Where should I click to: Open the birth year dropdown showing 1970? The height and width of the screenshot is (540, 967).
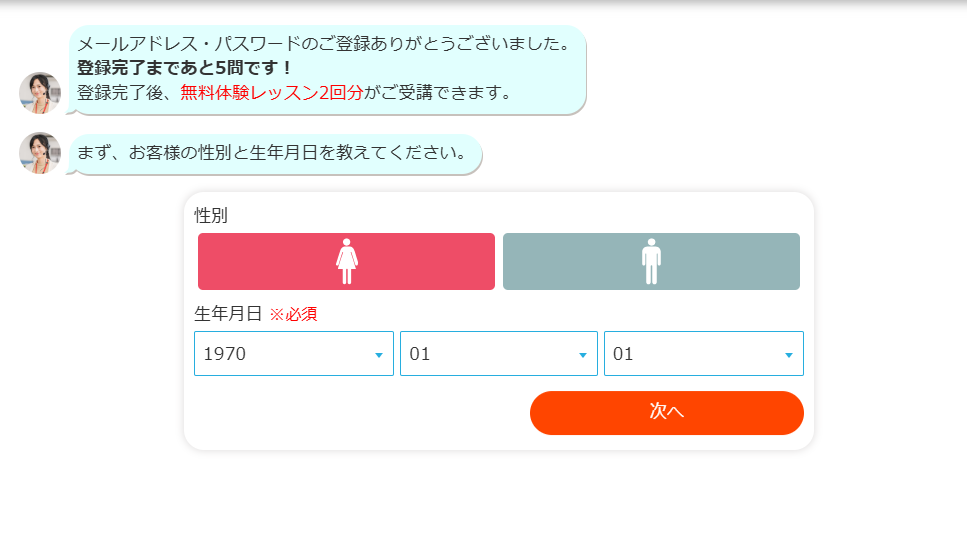[x=280, y=354]
